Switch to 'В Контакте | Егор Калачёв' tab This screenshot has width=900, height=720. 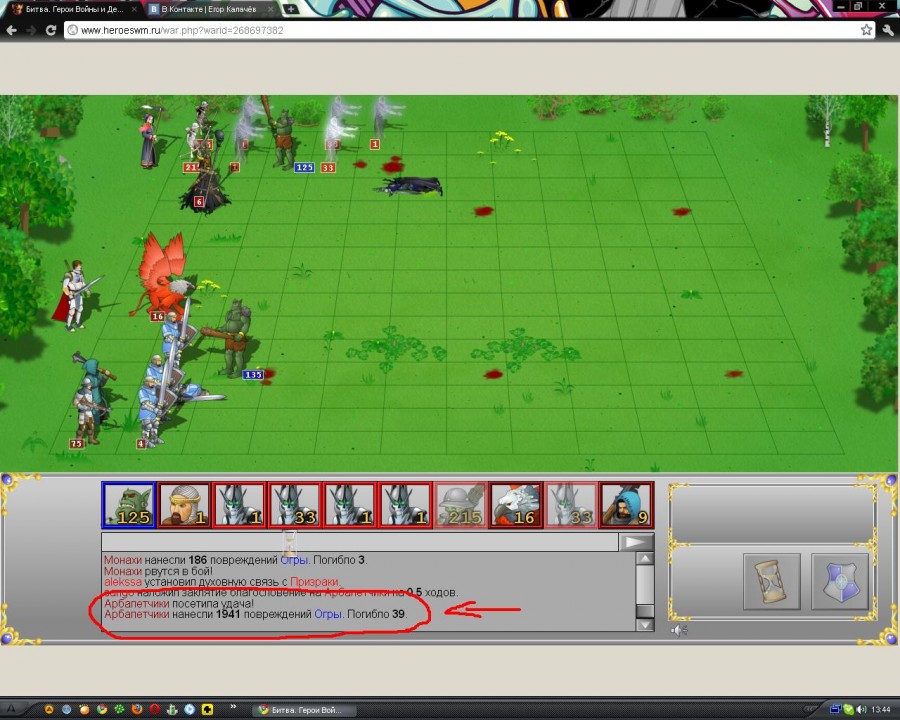[209, 9]
